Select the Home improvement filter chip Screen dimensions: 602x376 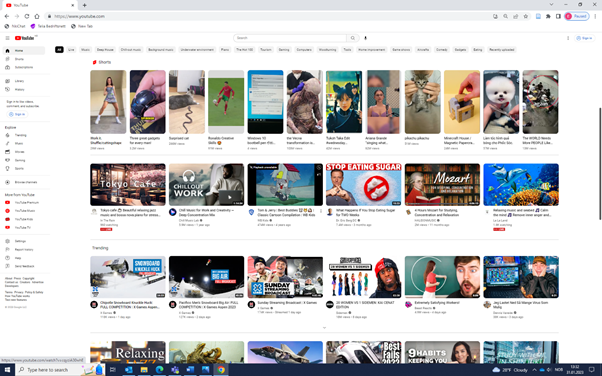pyautogui.click(x=371, y=50)
